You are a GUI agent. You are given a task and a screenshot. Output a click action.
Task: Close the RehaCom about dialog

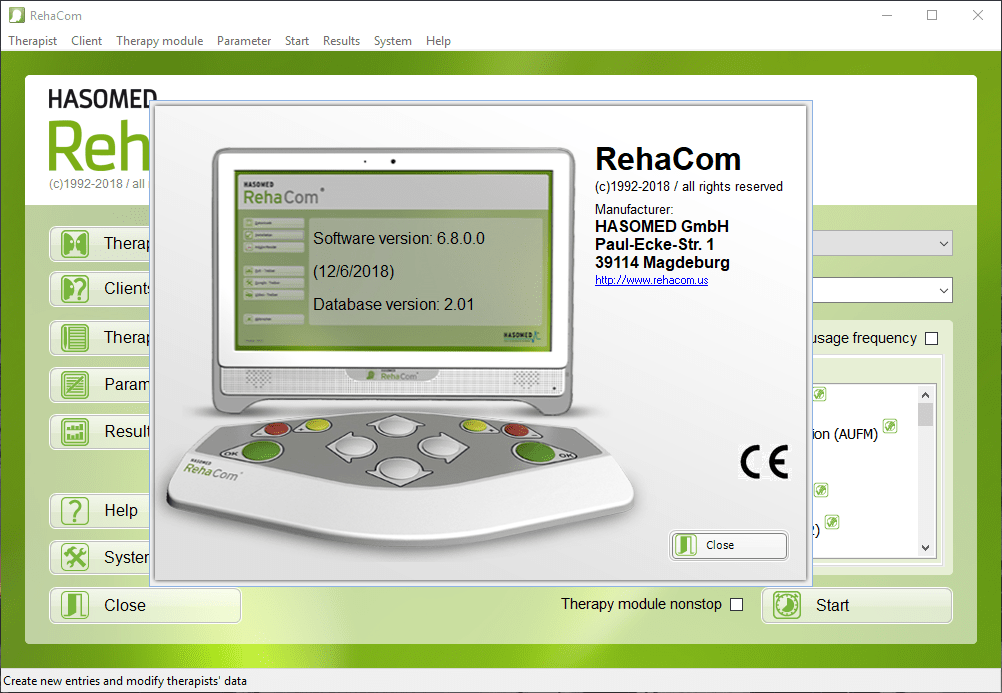pyautogui.click(x=728, y=545)
